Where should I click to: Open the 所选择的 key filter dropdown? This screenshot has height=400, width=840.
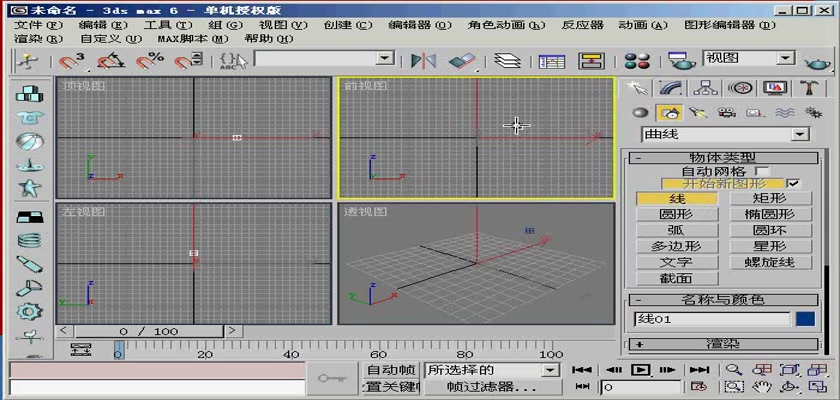[549, 370]
